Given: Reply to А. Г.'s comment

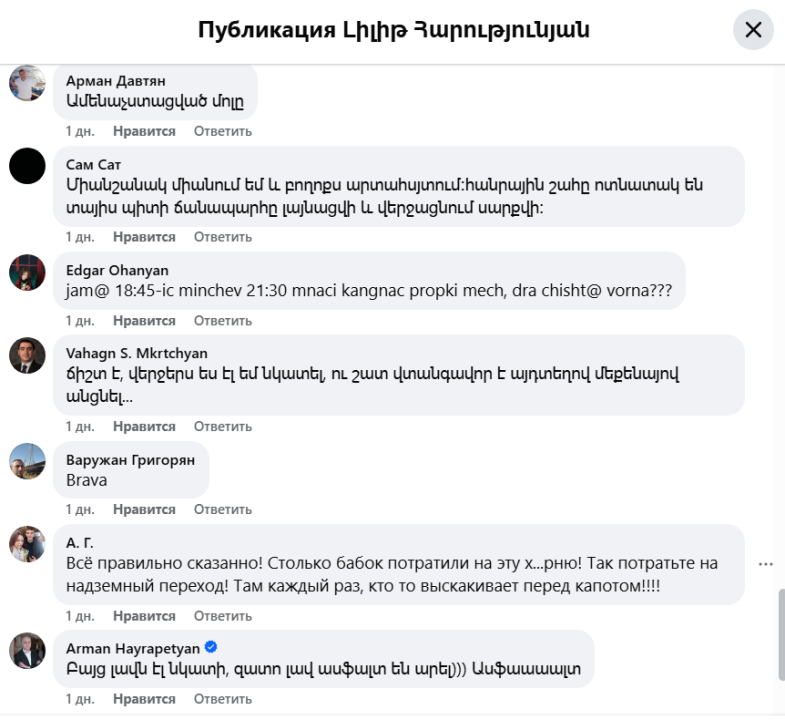Looking at the screenshot, I should coord(223,616).
